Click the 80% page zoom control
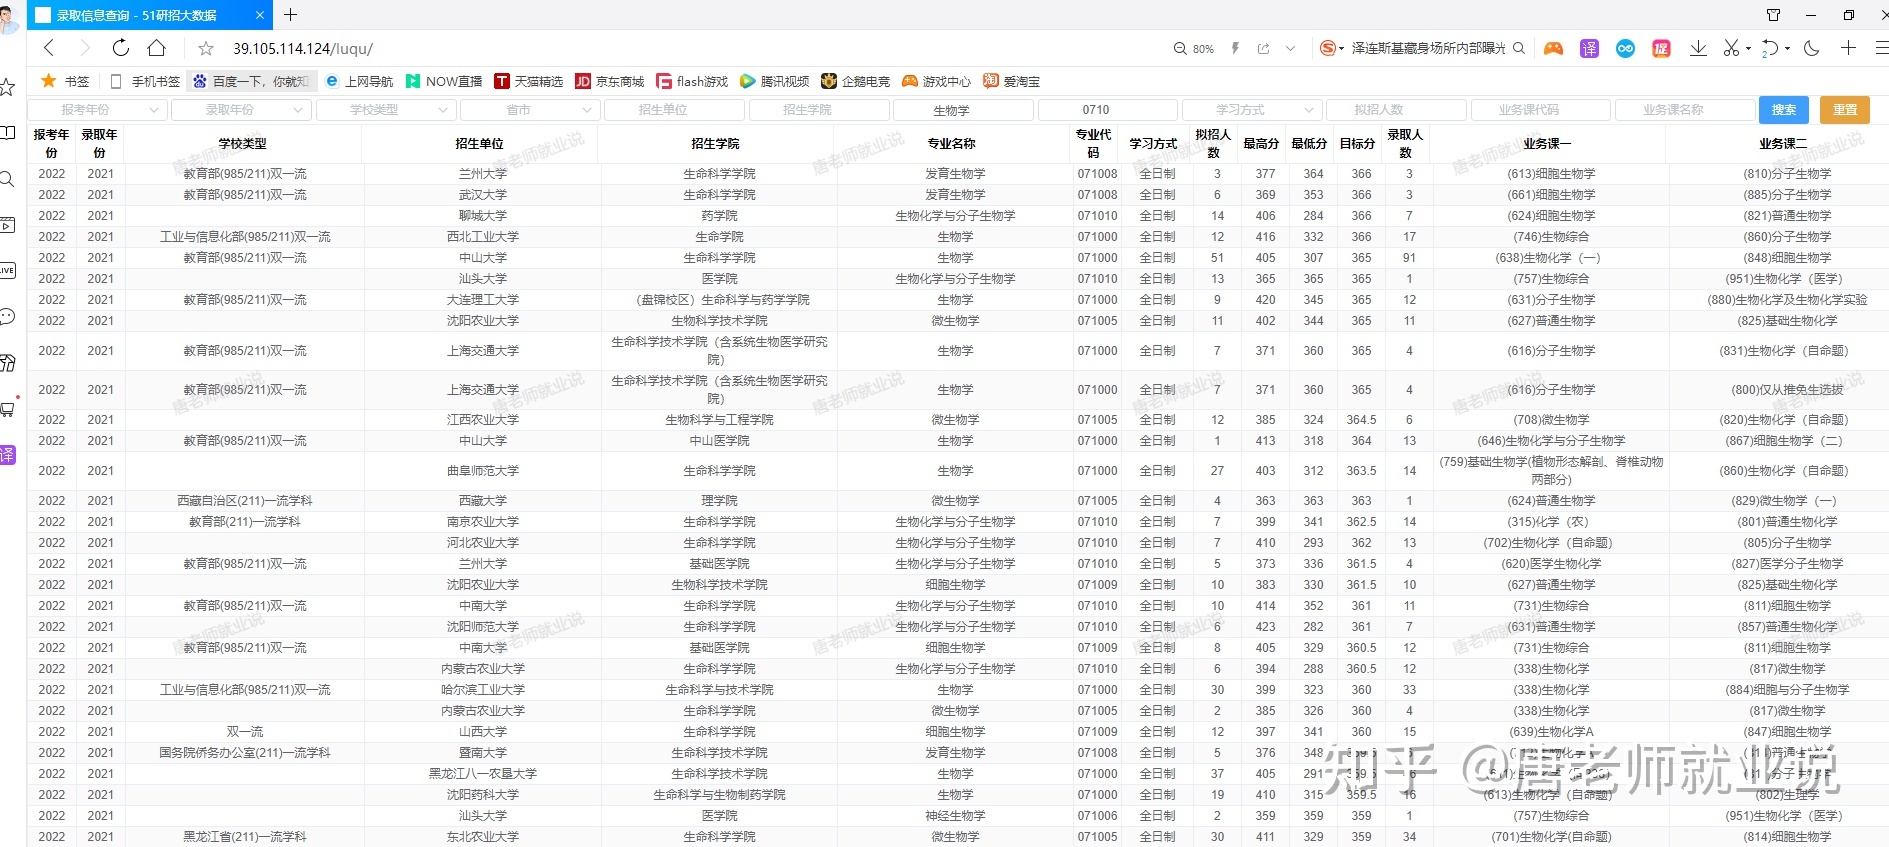Viewport: 1889px width, 847px height. 1194,48
